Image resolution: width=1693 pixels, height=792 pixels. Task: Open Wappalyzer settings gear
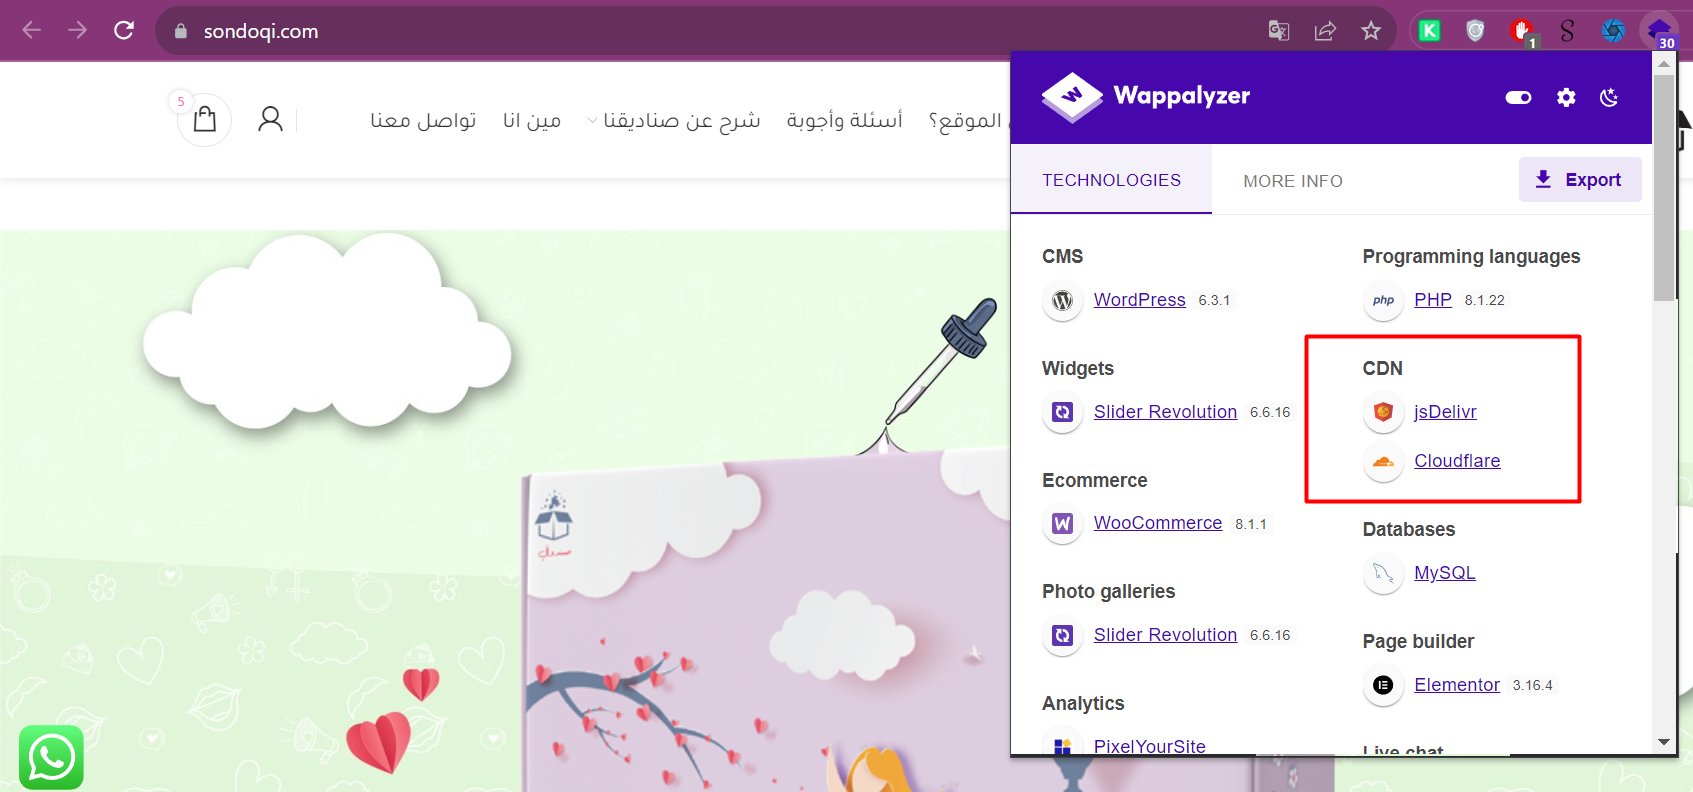tap(1566, 97)
